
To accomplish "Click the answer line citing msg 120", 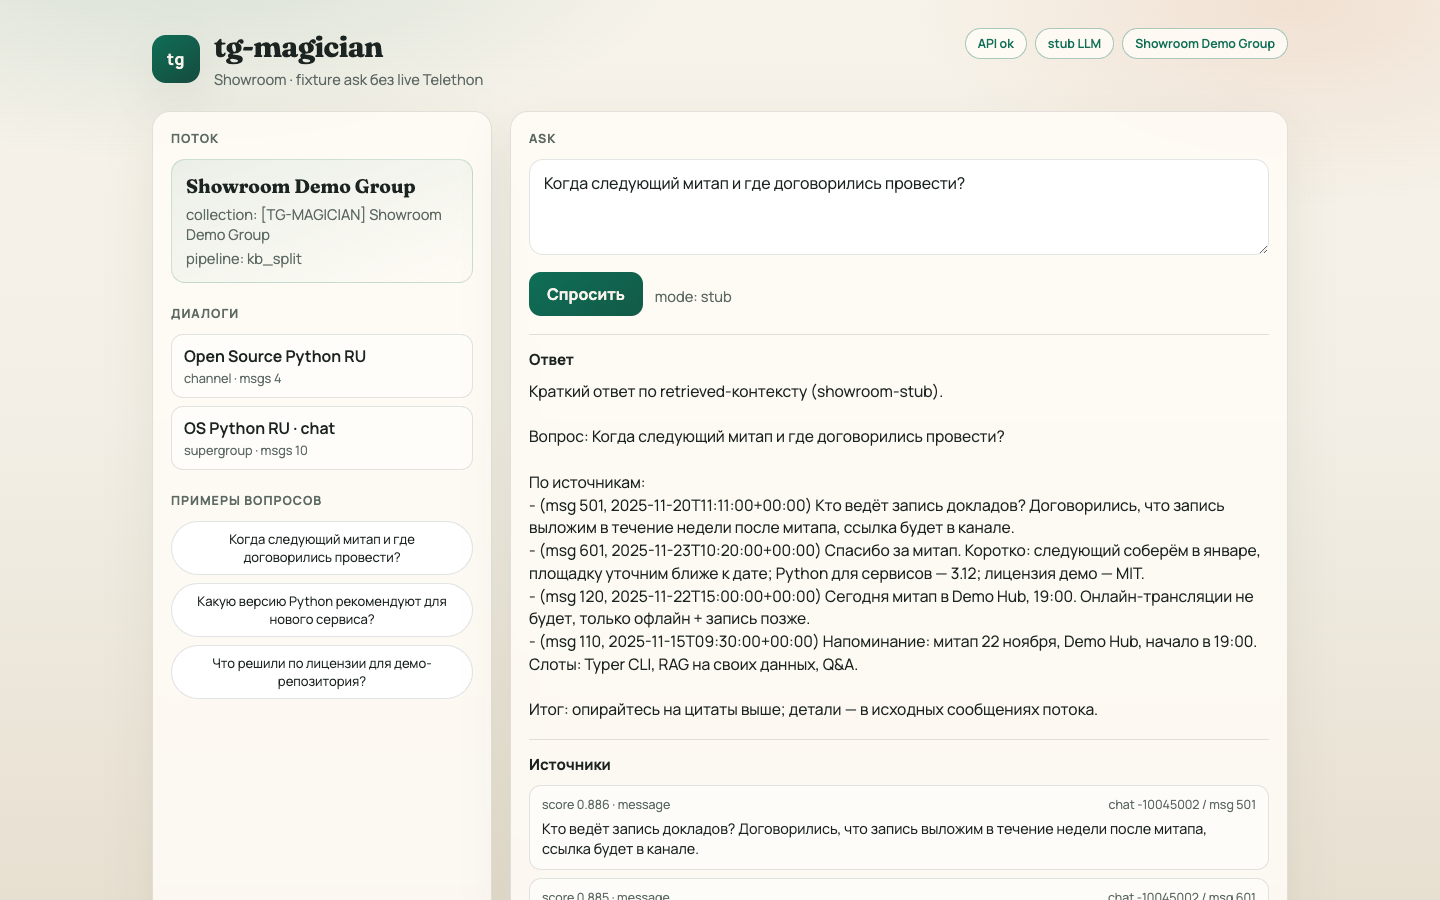I will pyautogui.click(x=891, y=608).
